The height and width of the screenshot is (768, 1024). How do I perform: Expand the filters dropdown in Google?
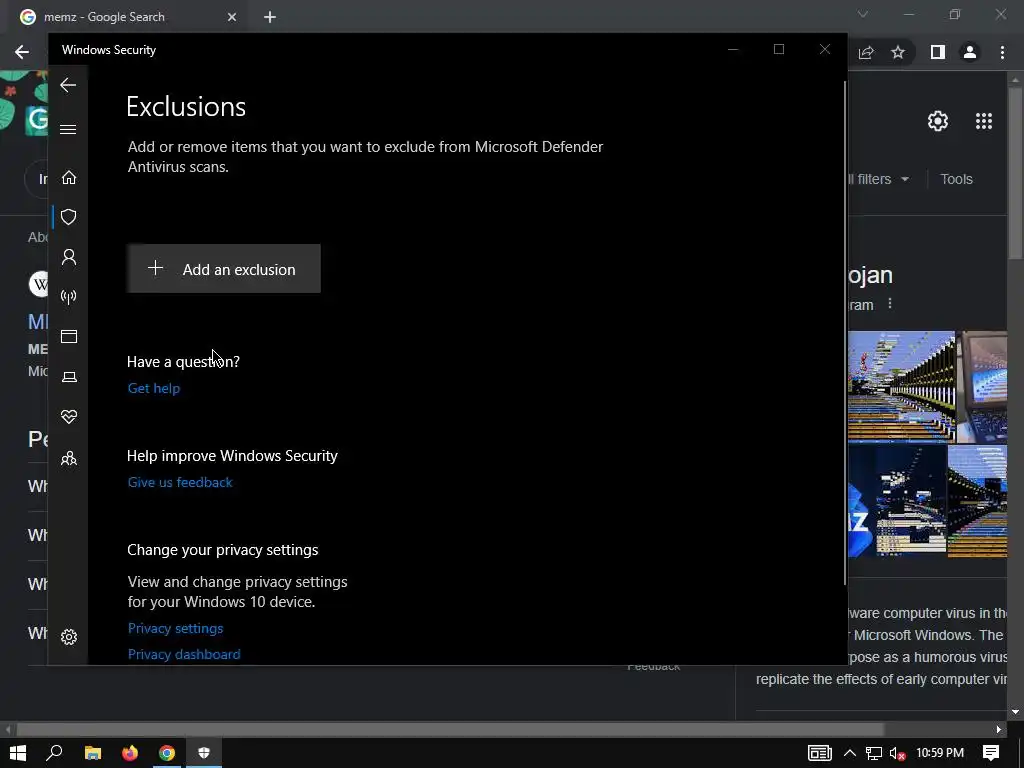(878, 179)
